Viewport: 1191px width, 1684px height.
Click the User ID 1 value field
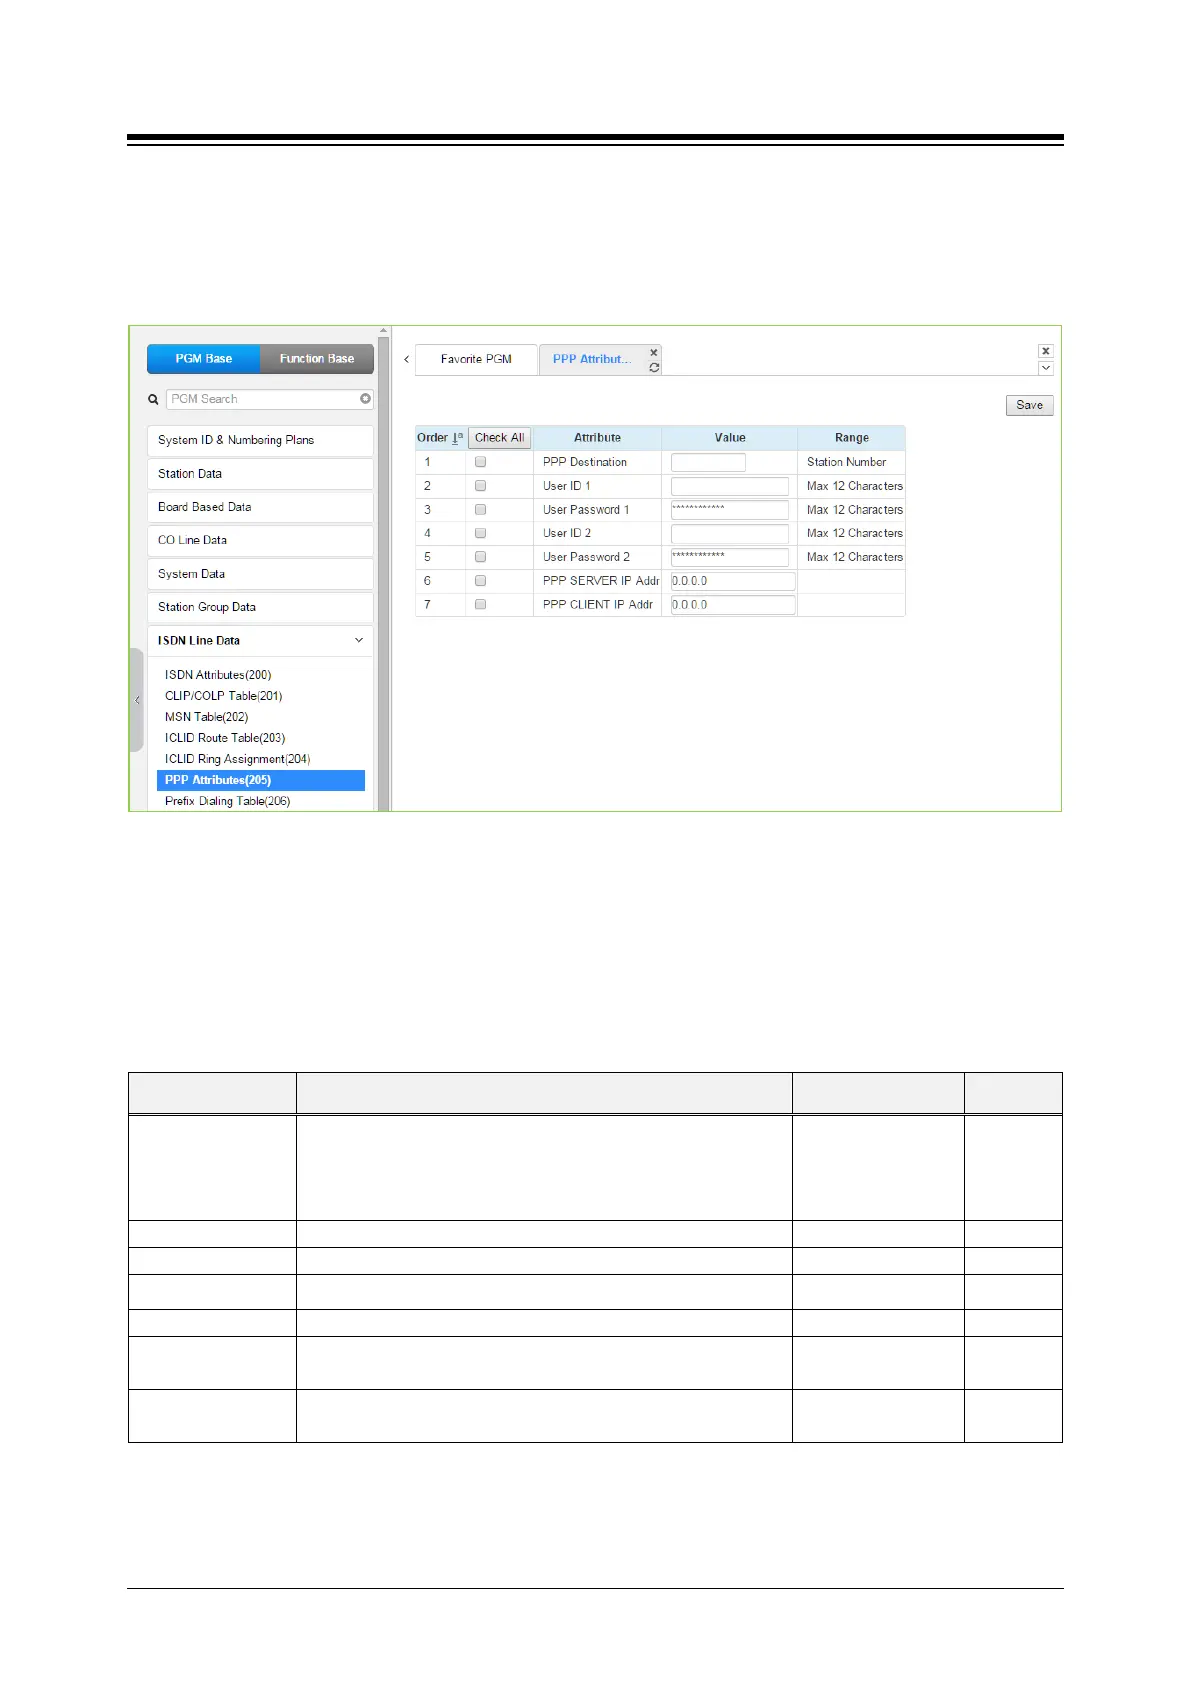click(x=730, y=486)
